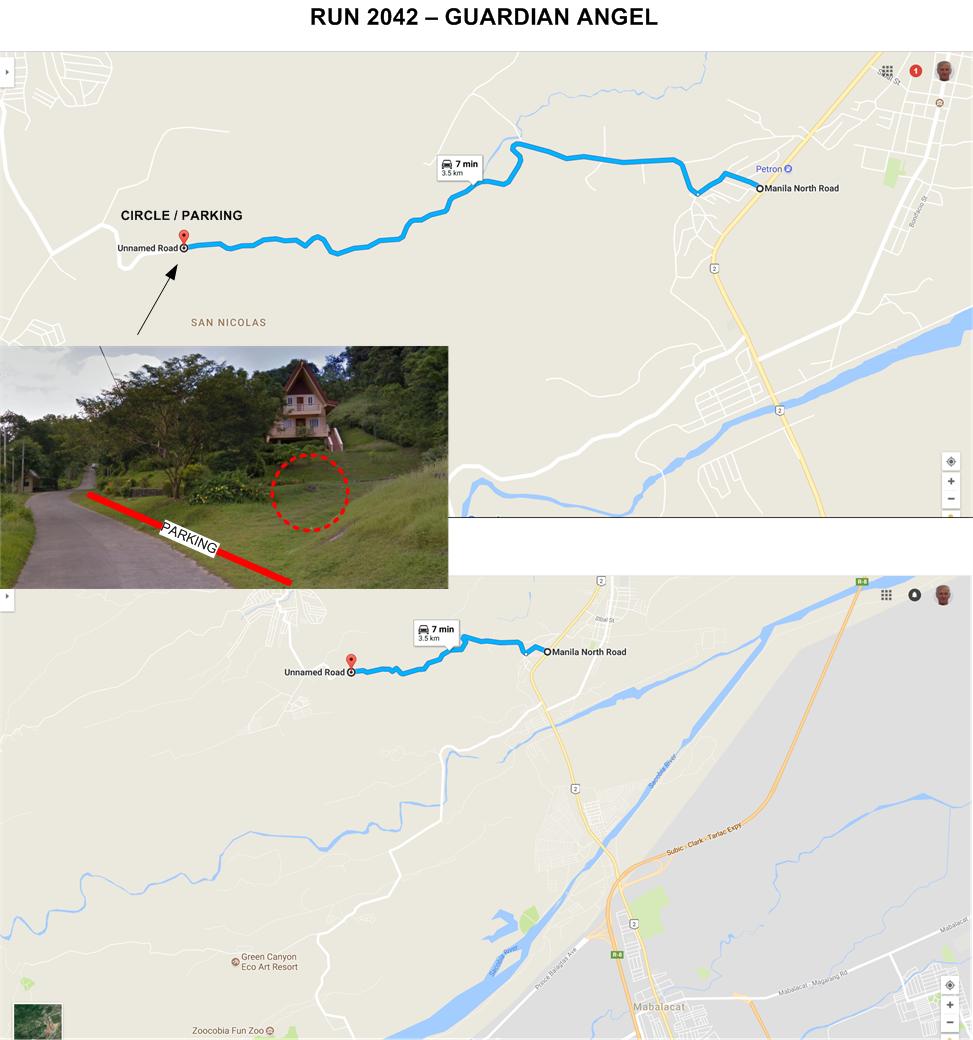
Task: Click the red notification badge in the upper map
Action: pos(916,70)
